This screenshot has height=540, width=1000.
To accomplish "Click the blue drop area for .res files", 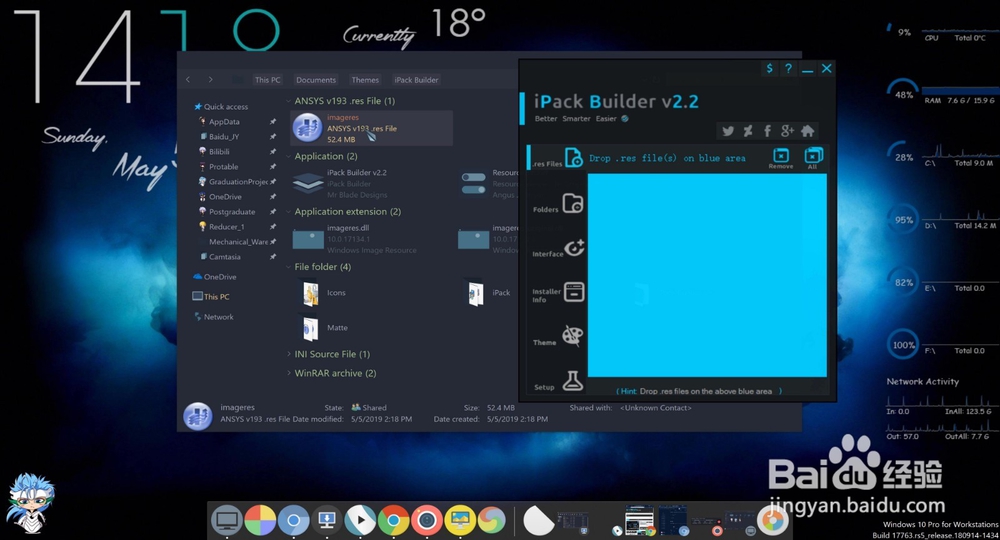I will tap(707, 275).
